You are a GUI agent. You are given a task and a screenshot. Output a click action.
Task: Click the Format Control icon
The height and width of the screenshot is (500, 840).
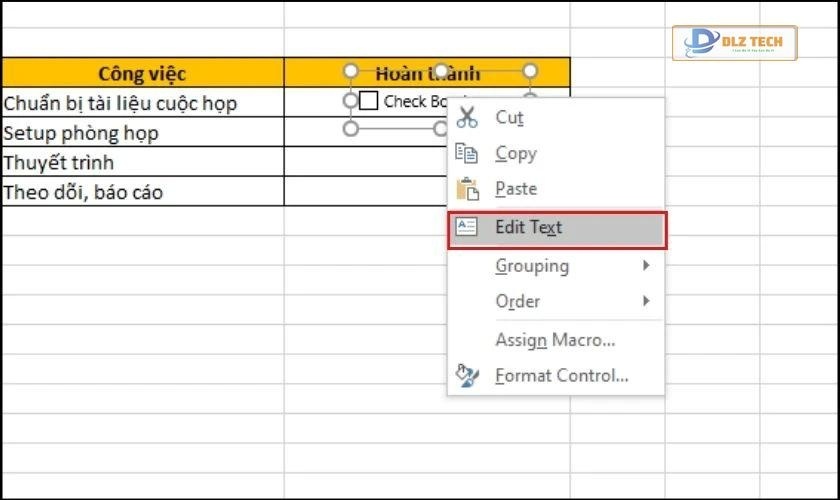point(467,376)
